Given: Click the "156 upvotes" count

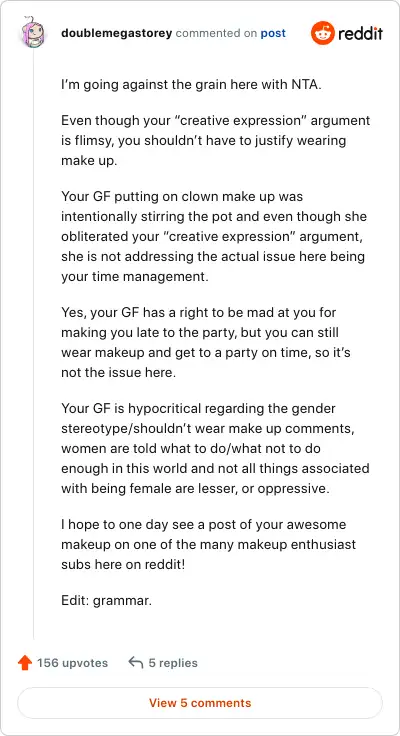Looking at the screenshot, I should (x=72, y=663).
